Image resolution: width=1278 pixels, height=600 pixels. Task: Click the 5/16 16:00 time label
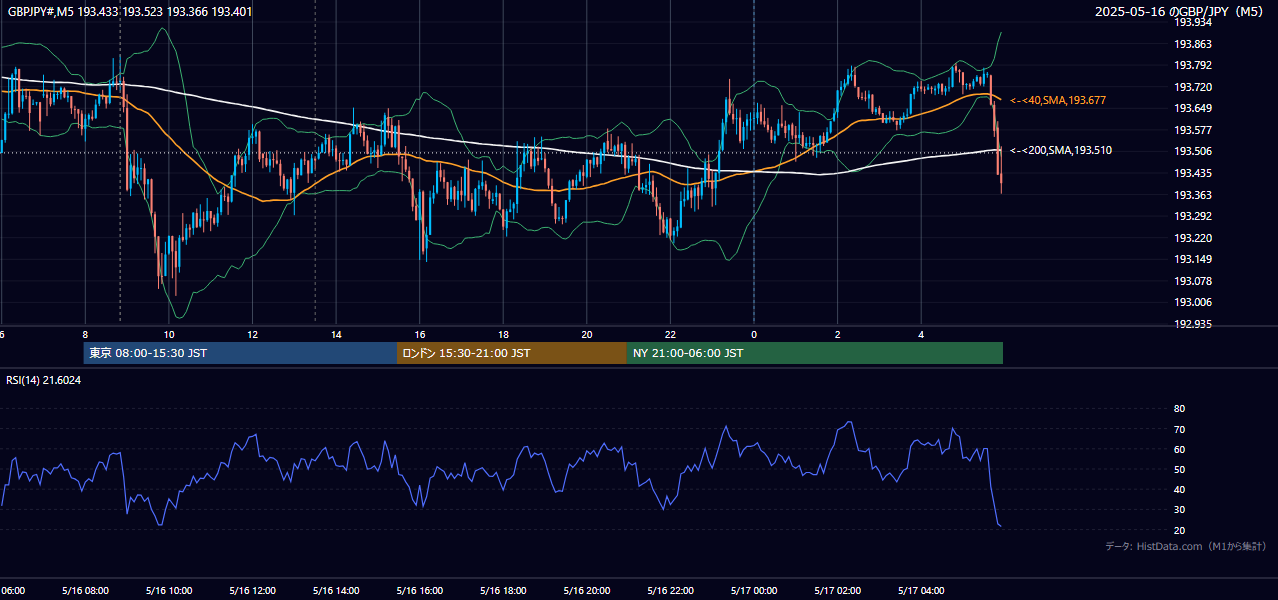pos(419,591)
